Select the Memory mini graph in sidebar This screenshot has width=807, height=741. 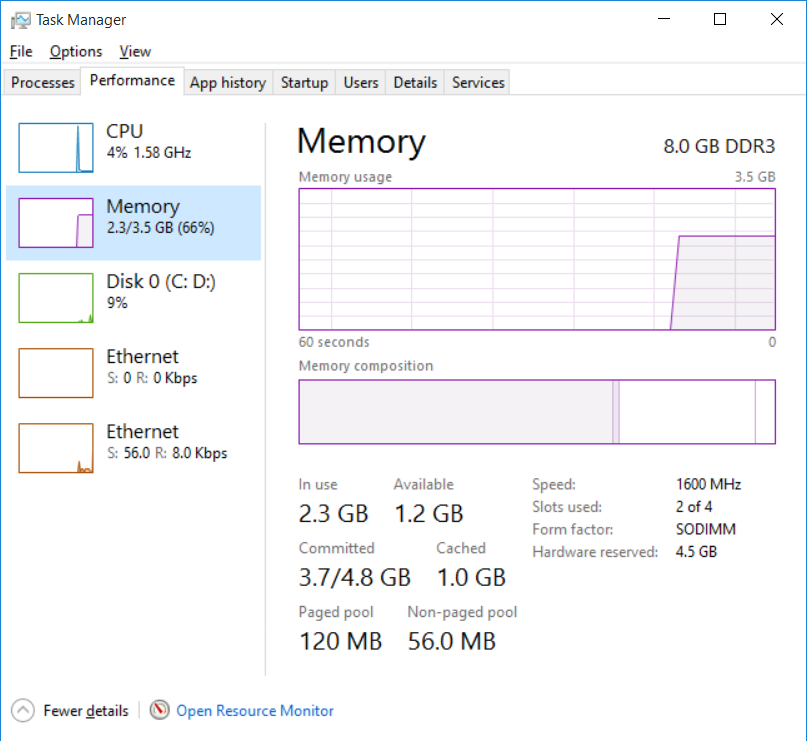(x=55, y=222)
